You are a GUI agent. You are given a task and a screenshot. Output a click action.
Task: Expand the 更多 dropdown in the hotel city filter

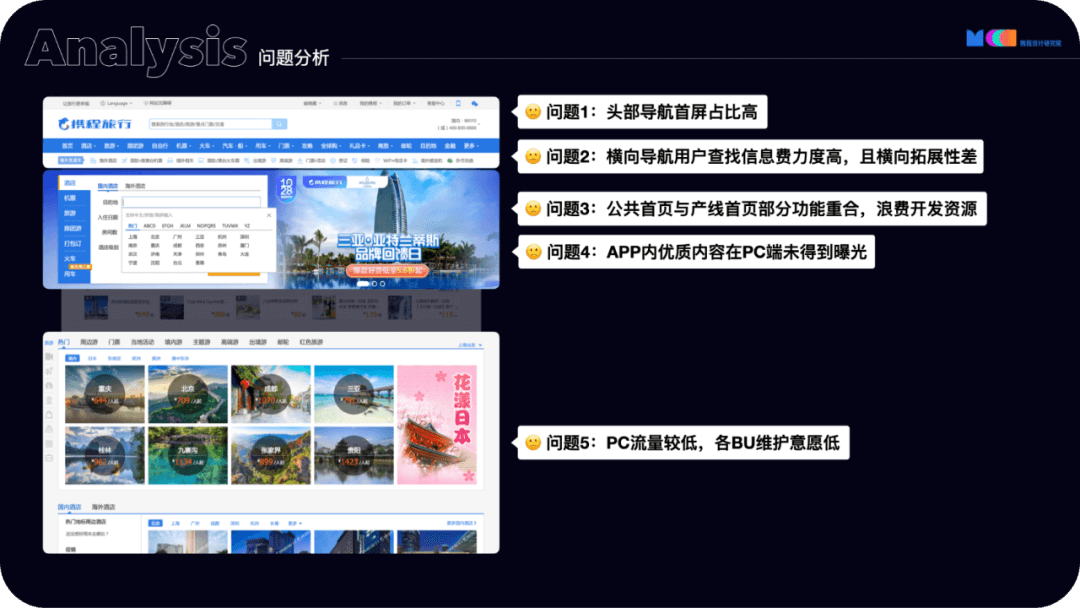(x=295, y=523)
